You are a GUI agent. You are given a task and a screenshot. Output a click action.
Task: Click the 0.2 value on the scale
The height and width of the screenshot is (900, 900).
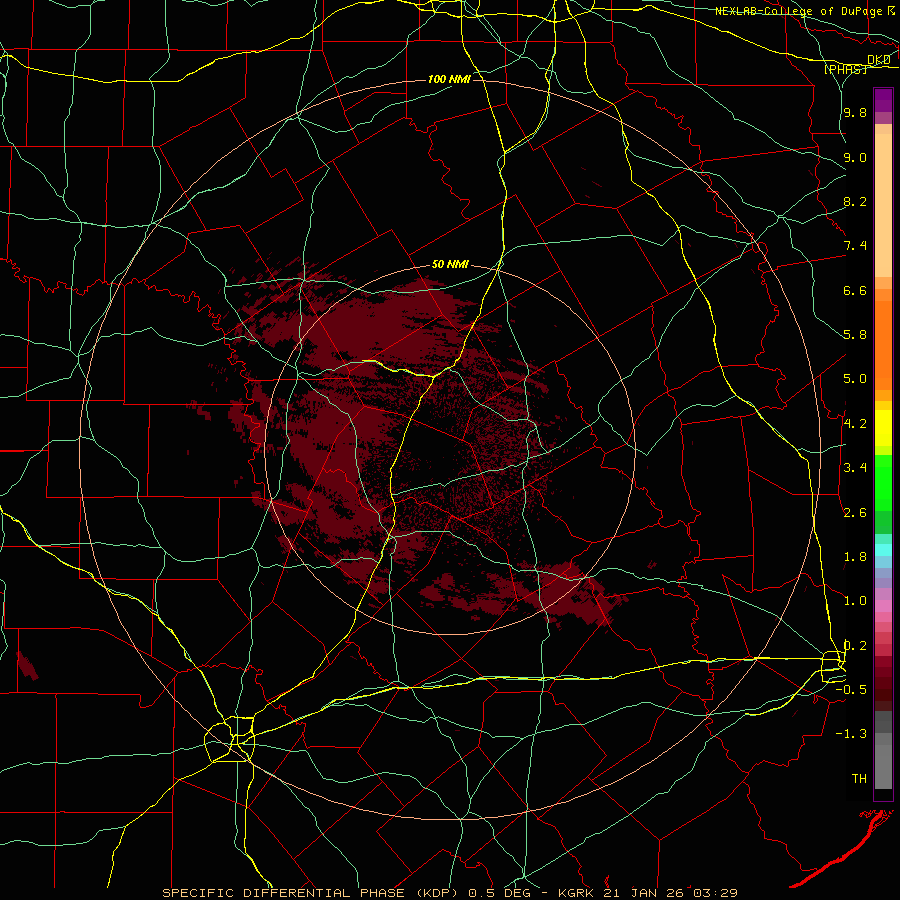pos(855,646)
